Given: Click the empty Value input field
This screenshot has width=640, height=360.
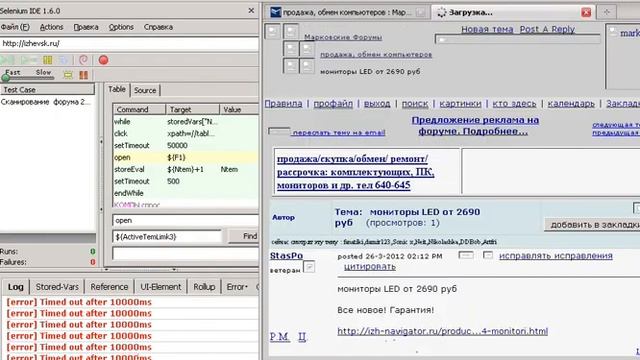Looking at the screenshot, I should tap(186, 253).
